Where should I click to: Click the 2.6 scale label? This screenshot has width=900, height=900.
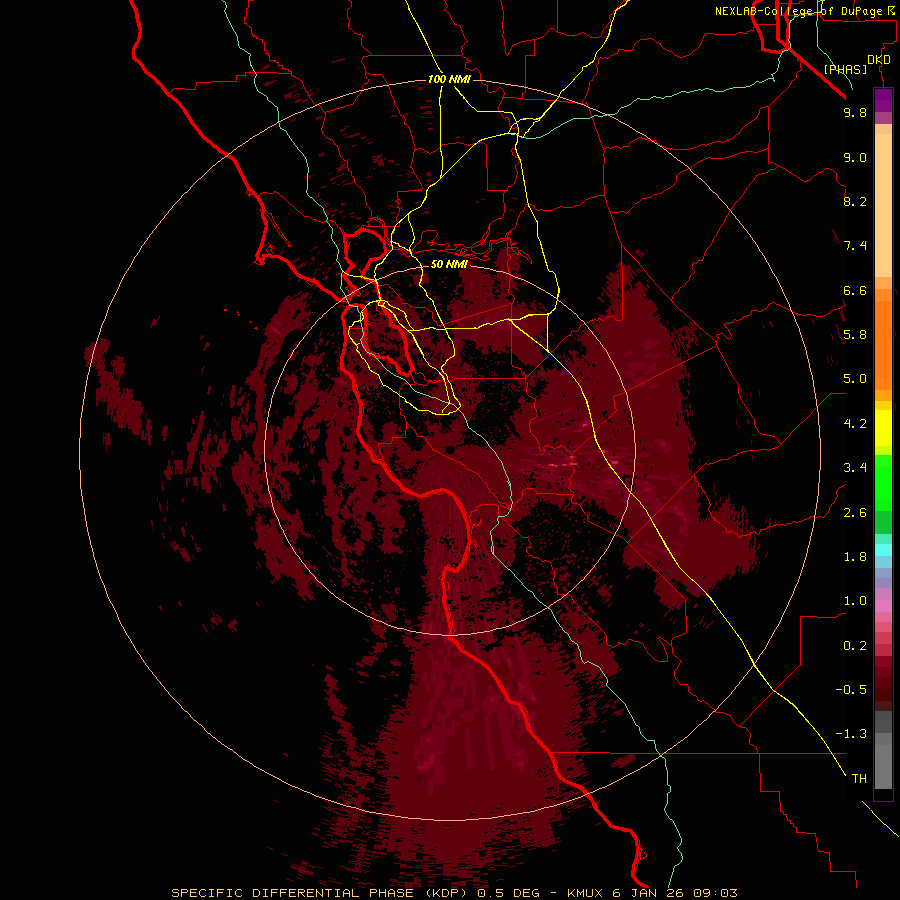(x=855, y=513)
